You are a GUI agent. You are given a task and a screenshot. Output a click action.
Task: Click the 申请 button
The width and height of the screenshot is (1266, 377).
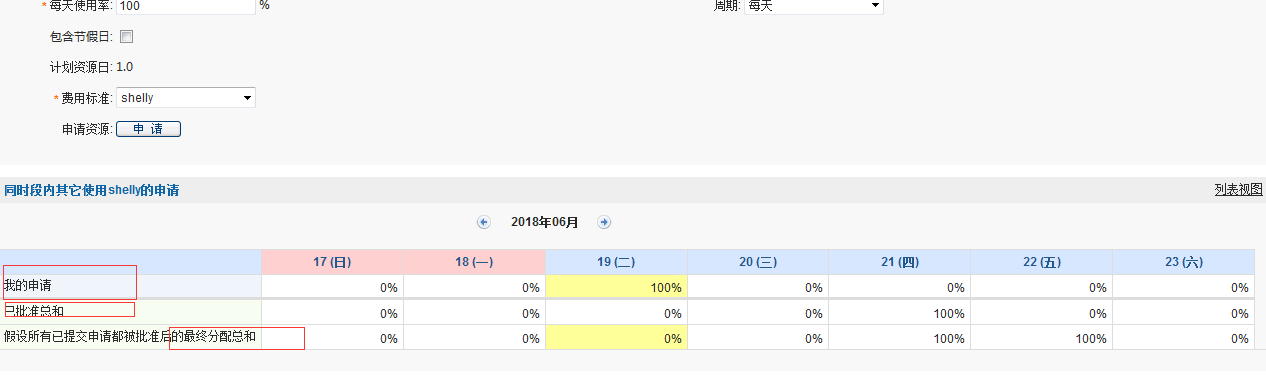(x=148, y=129)
